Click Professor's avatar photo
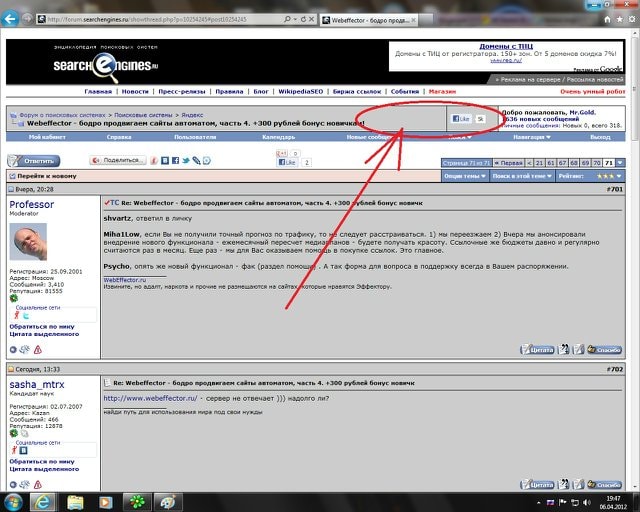 pos(28,242)
